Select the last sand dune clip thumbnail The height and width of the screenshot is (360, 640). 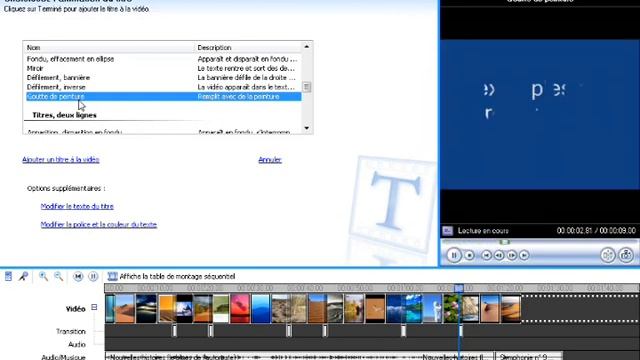[511, 309]
